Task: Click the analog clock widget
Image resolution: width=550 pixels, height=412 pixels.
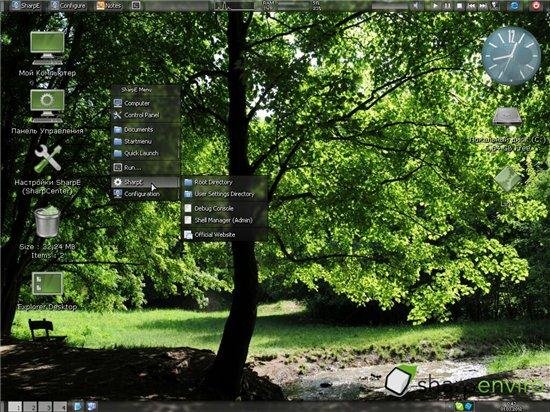Action: pos(511,56)
